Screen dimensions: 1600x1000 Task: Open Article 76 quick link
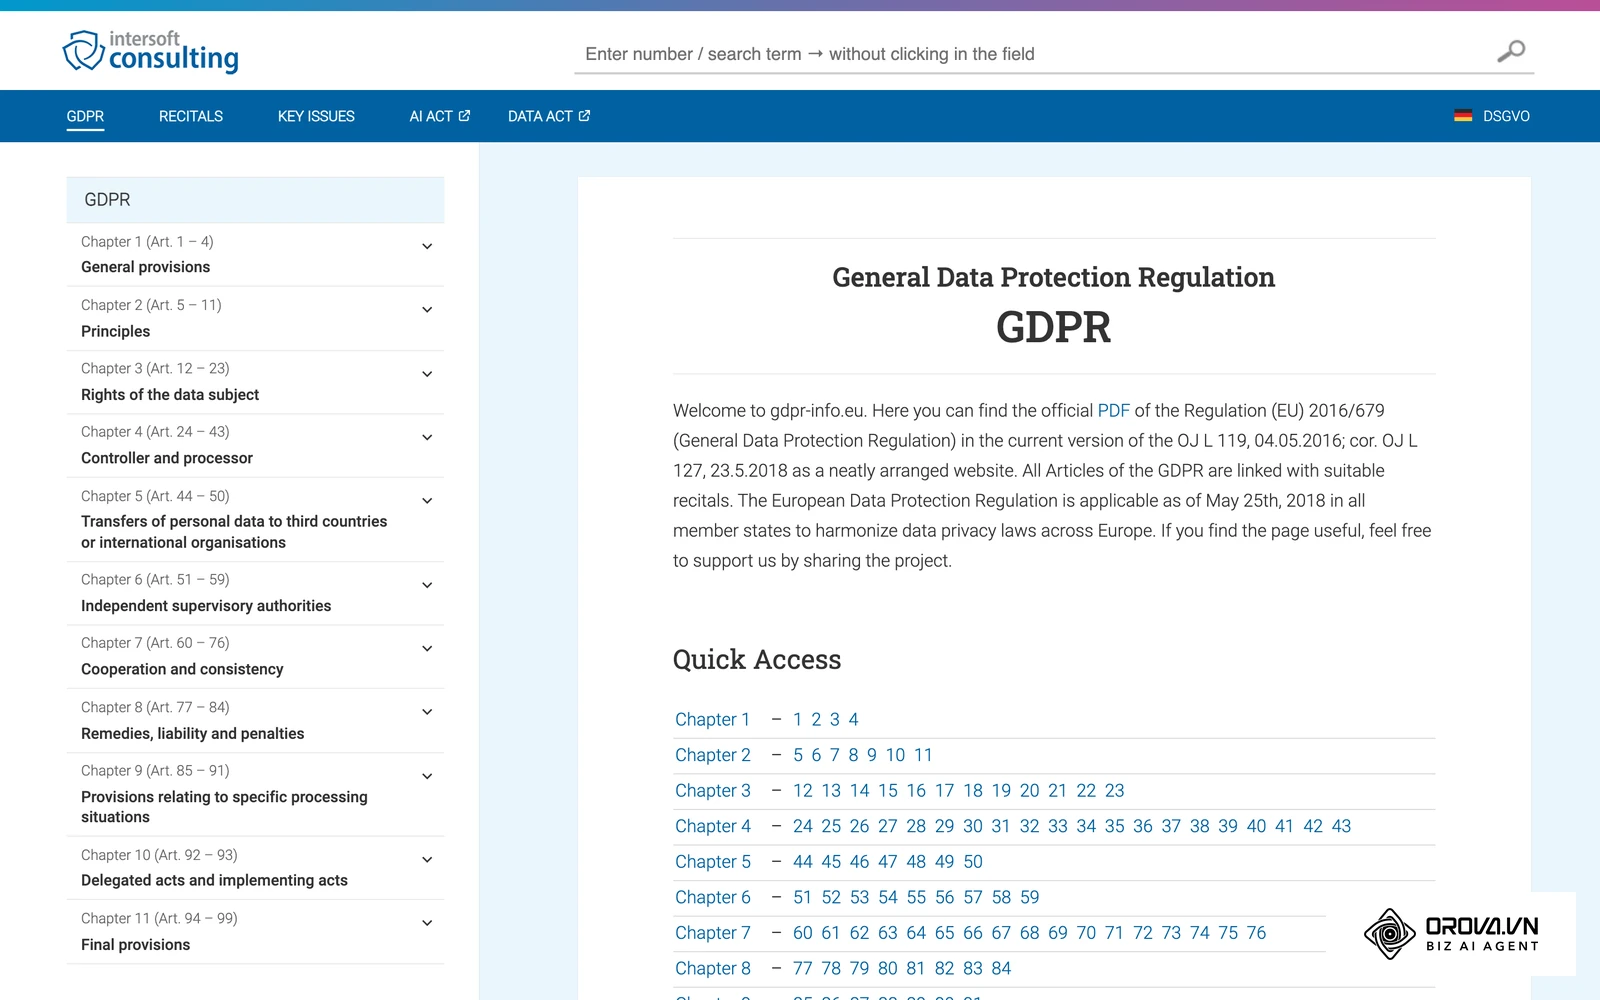(1256, 933)
